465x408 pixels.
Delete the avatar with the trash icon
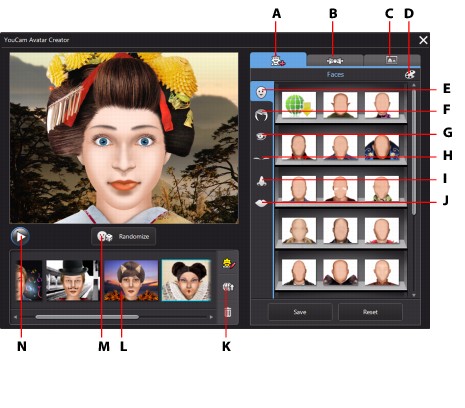click(x=228, y=312)
